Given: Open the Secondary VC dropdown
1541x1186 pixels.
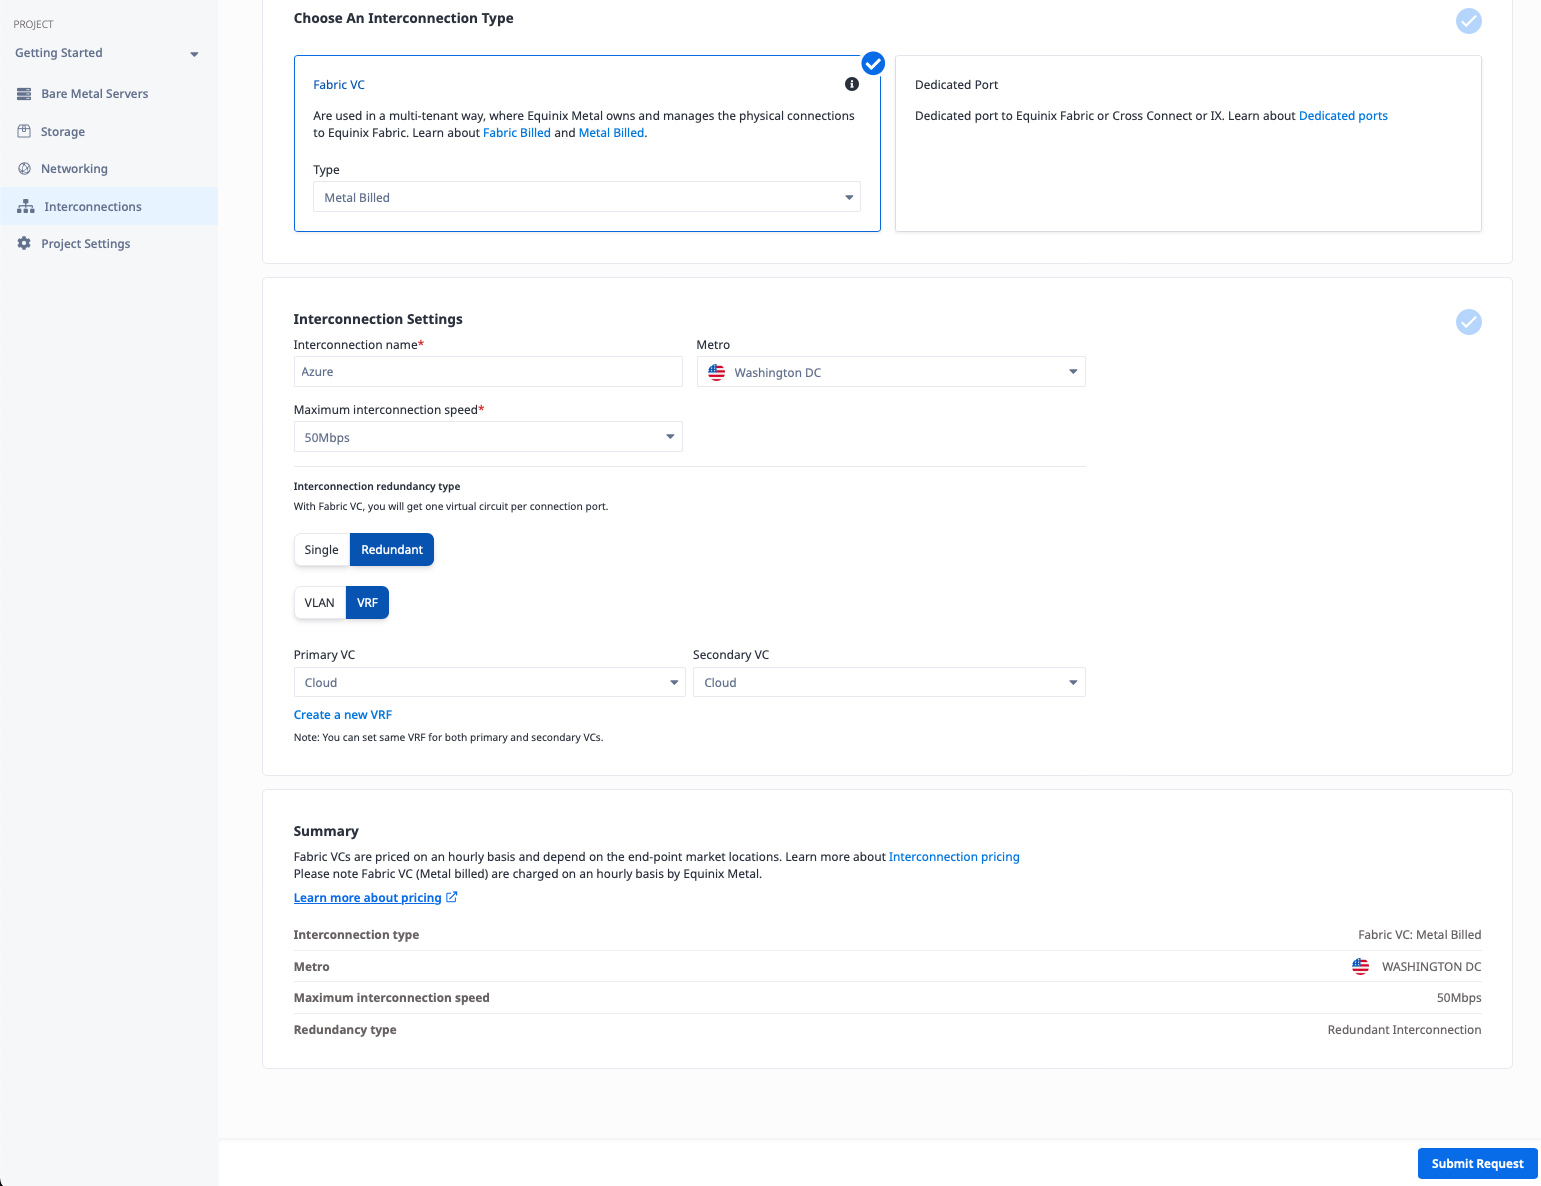Looking at the screenshot, I should 889,682.
